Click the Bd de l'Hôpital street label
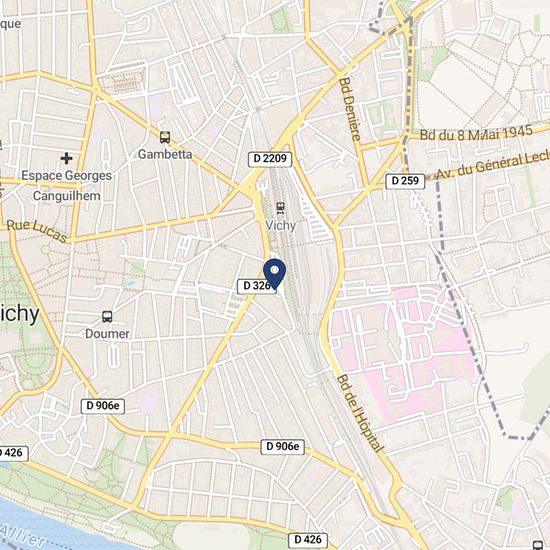Screen dimensions: 550x550 (360, 414)
